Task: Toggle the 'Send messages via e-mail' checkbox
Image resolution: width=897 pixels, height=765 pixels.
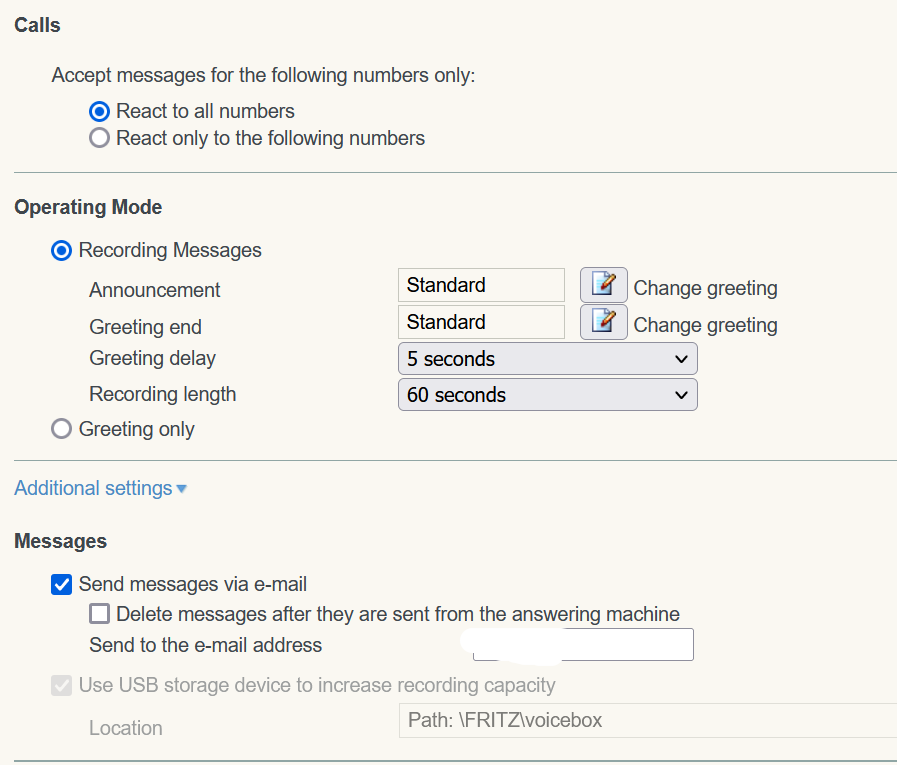Action: [x=62, y=584]
